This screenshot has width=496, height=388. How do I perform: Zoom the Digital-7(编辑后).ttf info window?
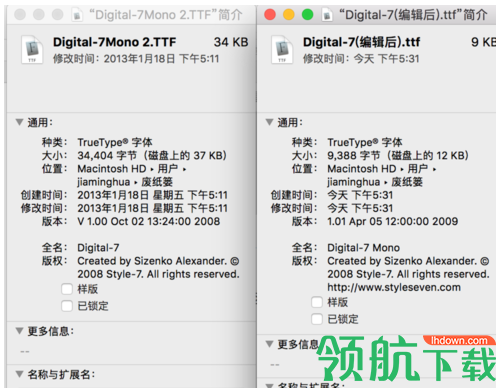307,15
